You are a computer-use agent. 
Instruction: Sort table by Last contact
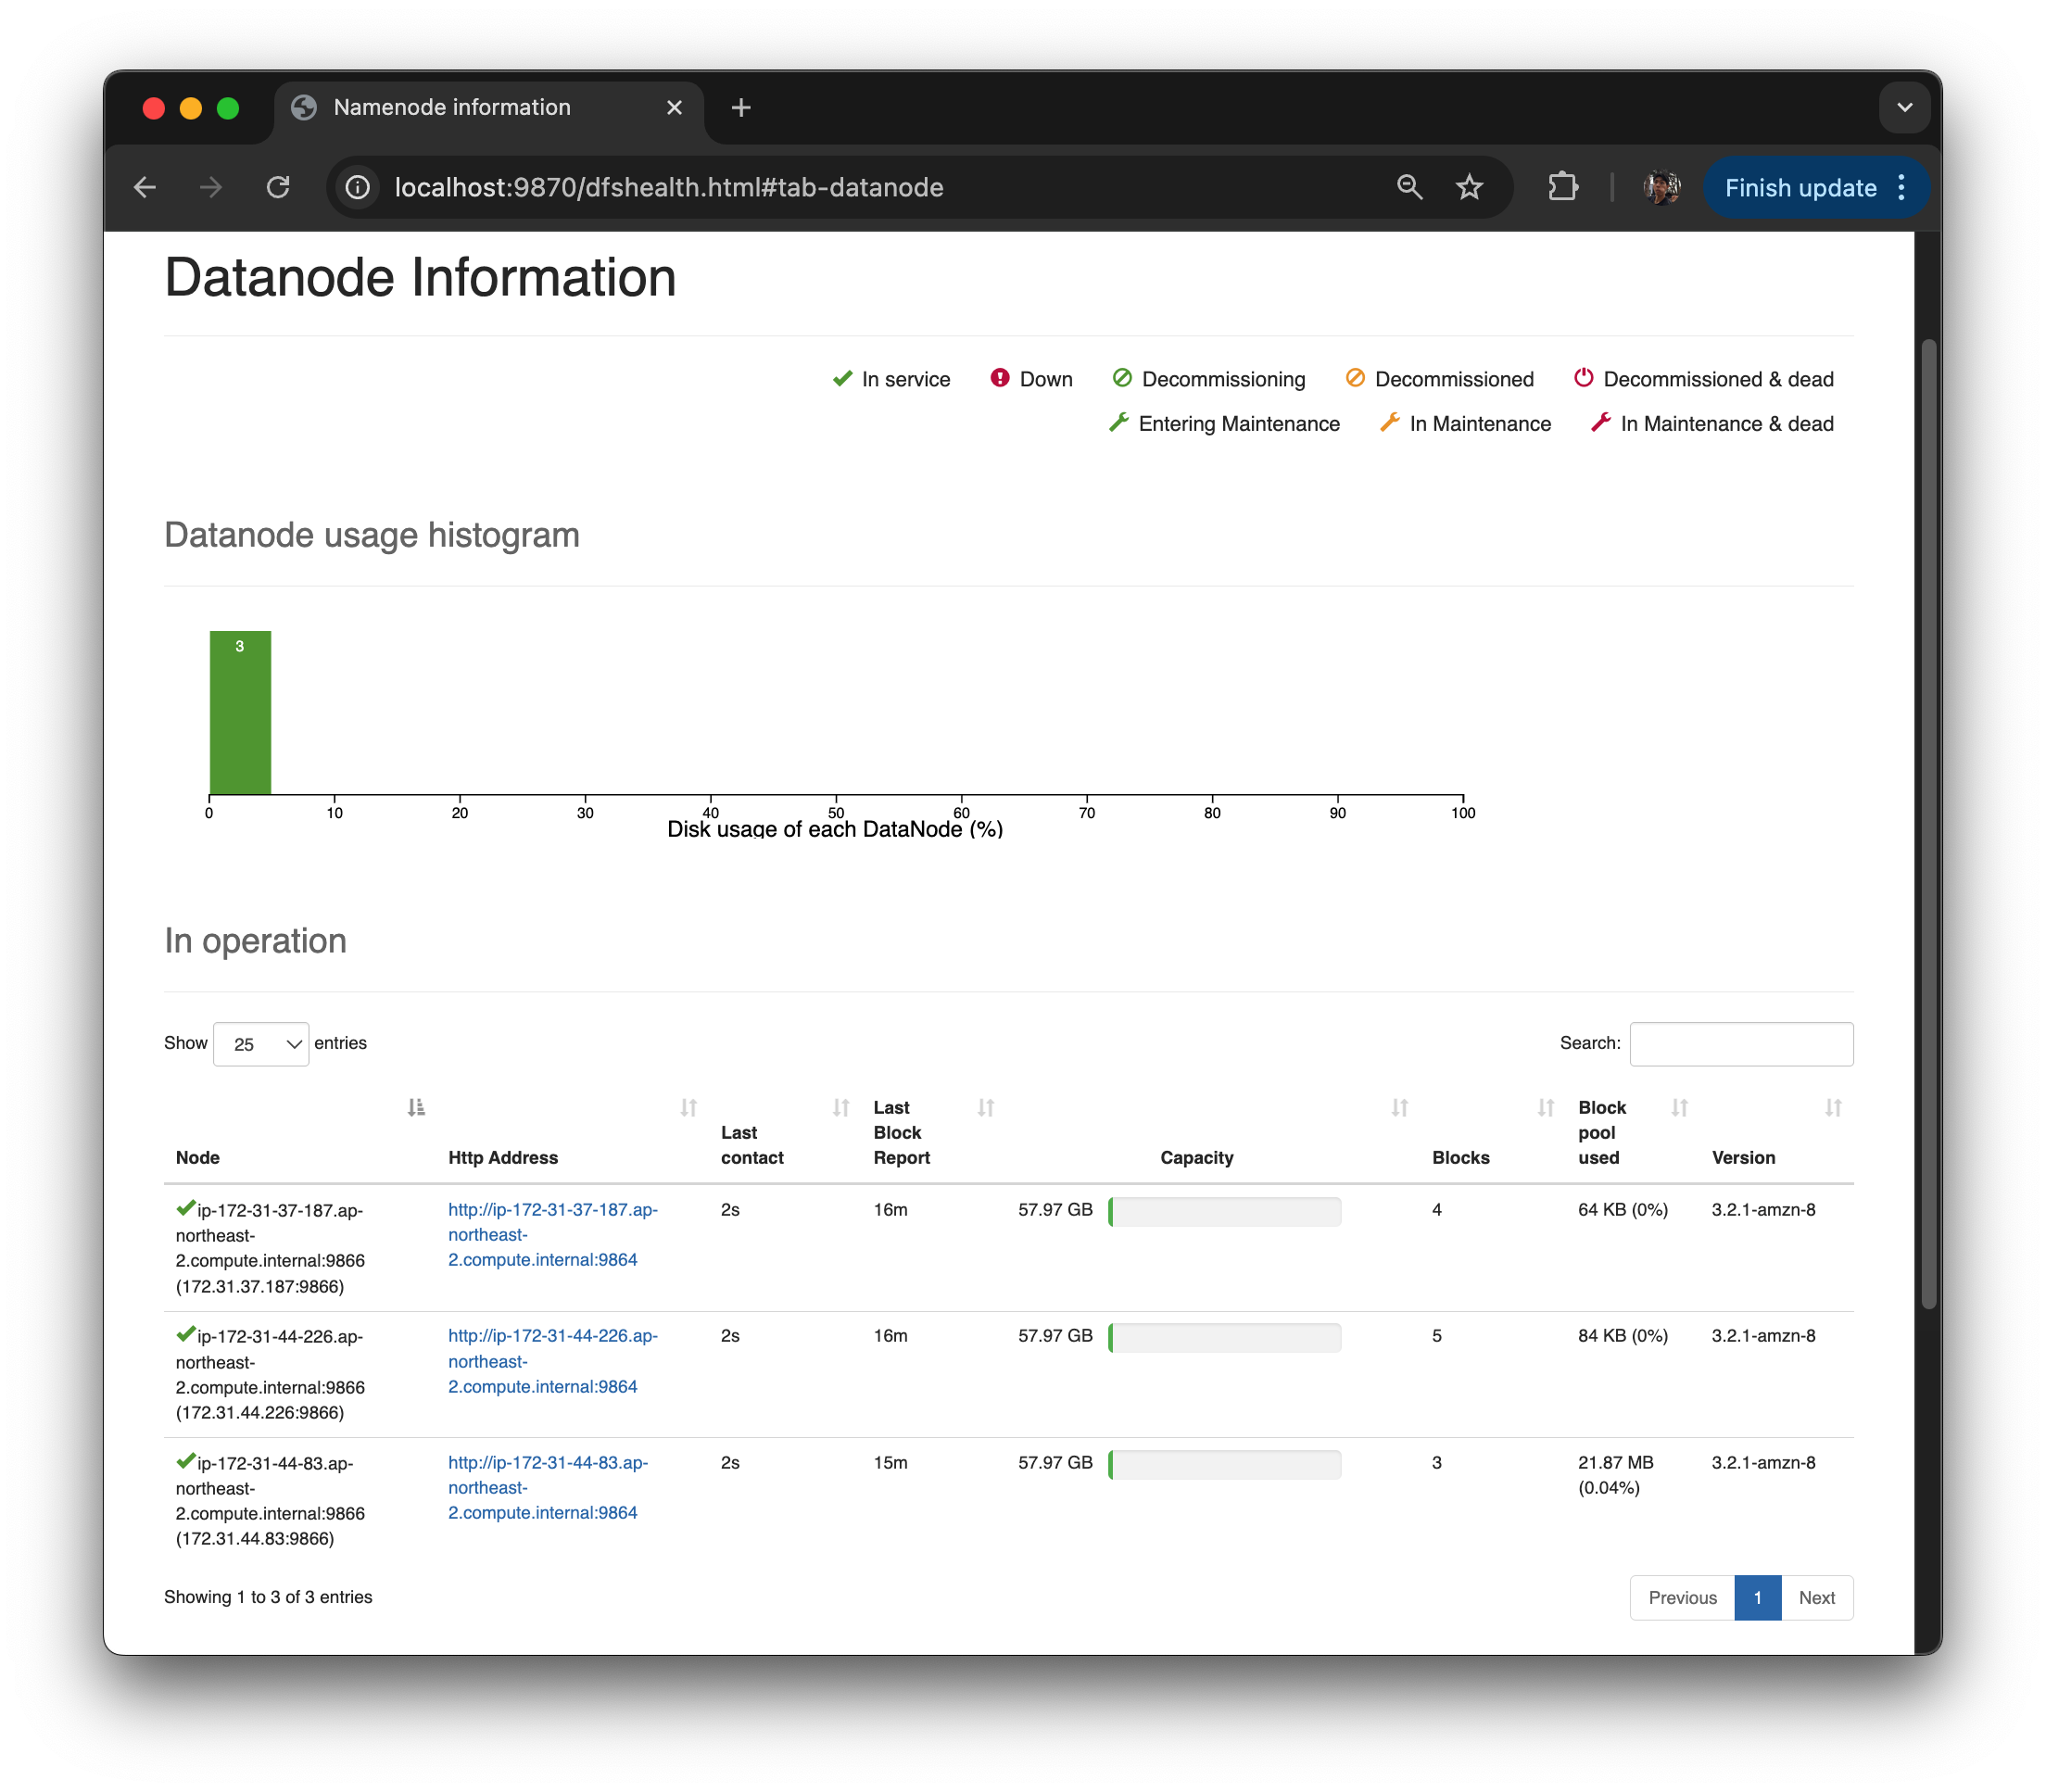pos(841,1107)
